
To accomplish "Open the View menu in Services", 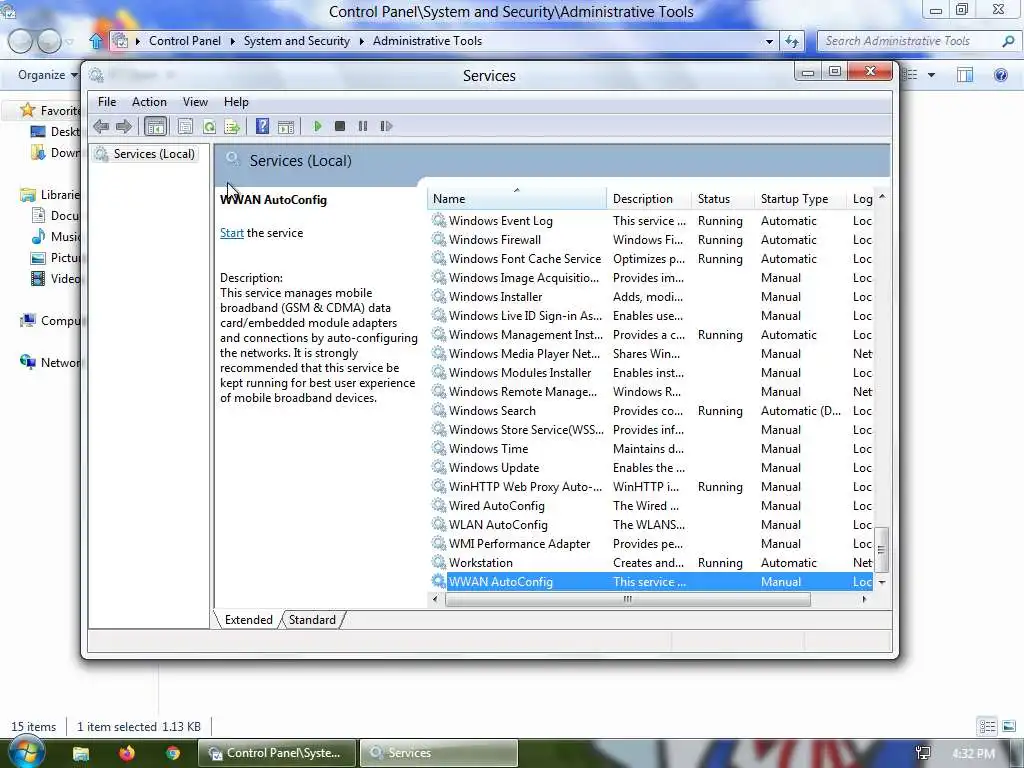I will tap(195, 102).
